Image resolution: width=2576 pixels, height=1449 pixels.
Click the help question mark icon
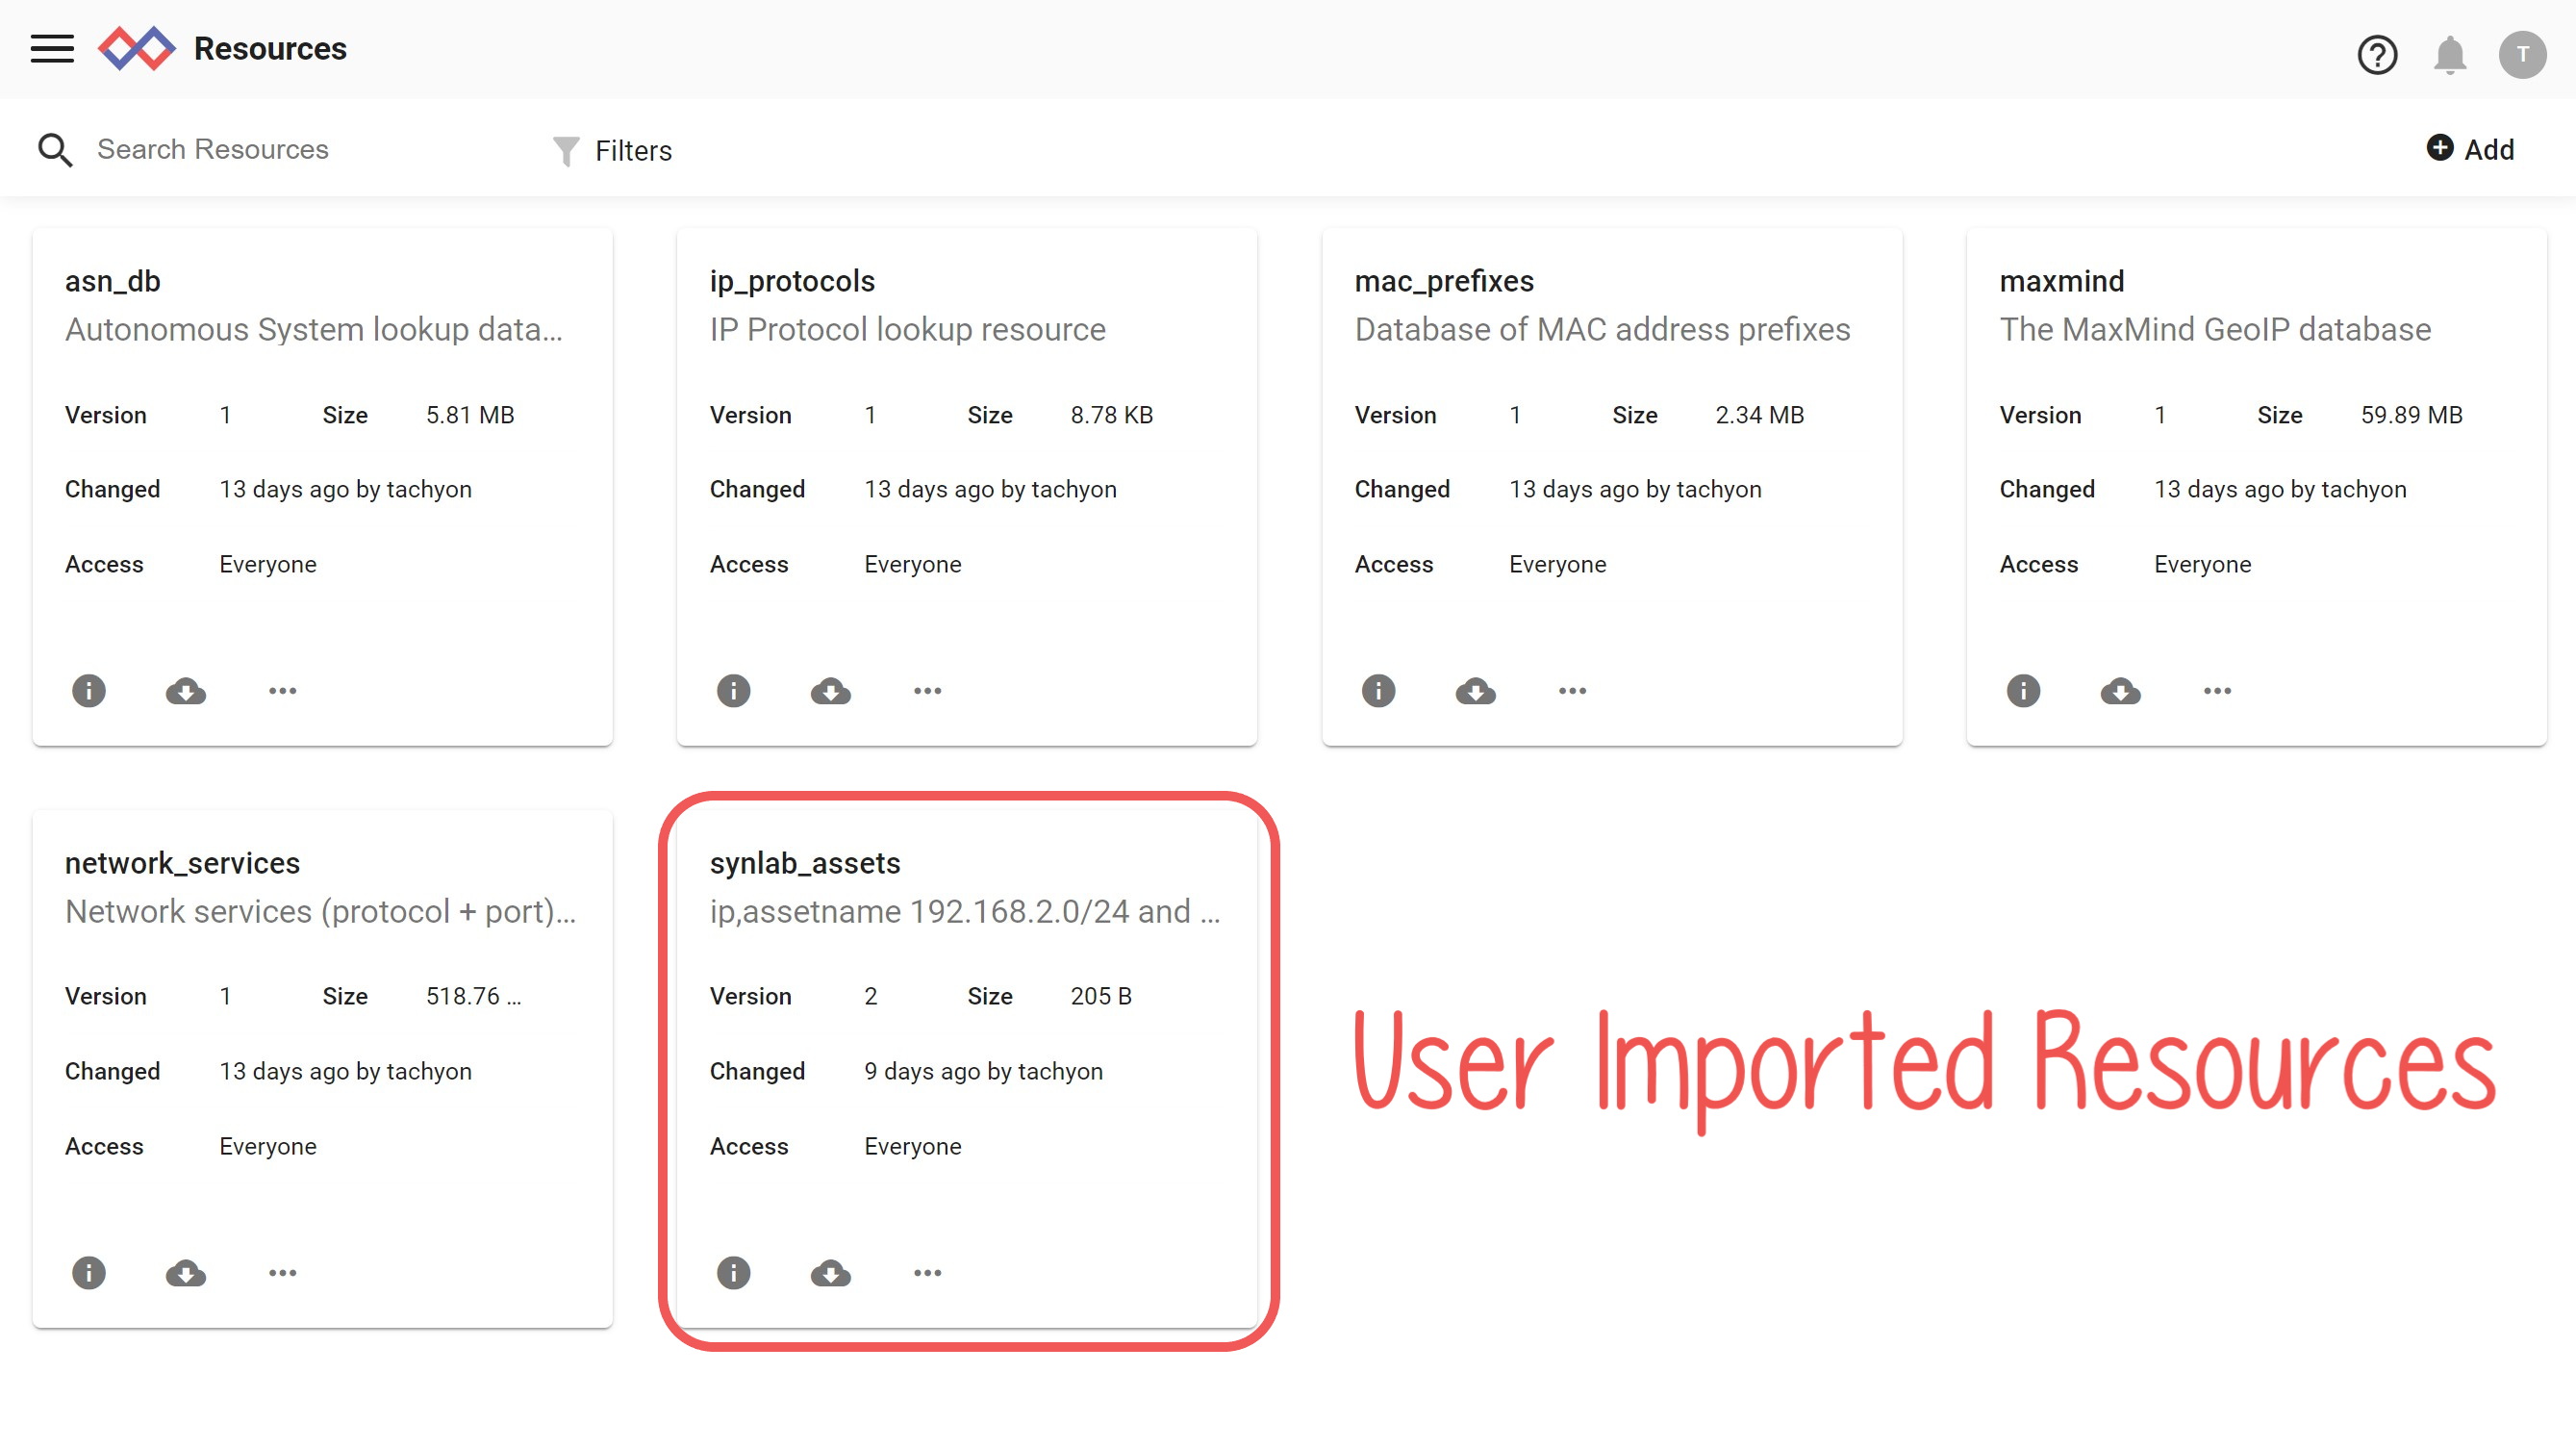[2377, 54]
